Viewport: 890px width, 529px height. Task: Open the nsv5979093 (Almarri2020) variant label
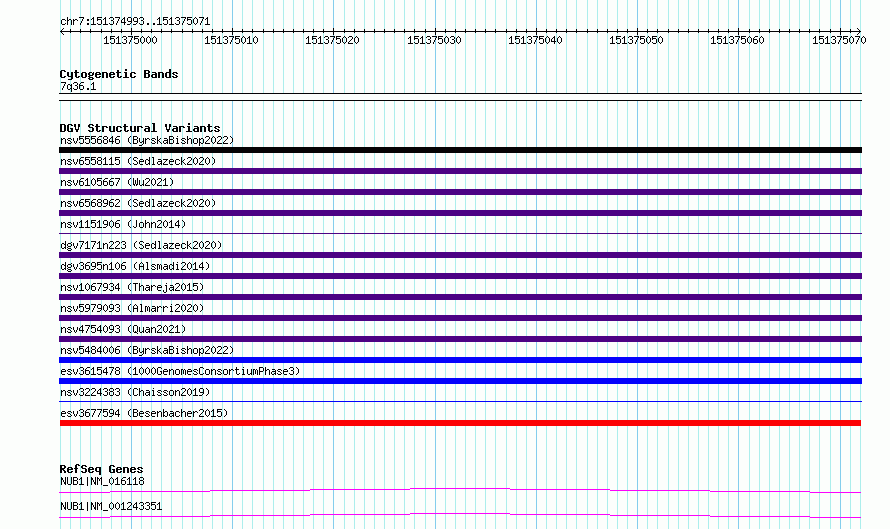point(132,308)
